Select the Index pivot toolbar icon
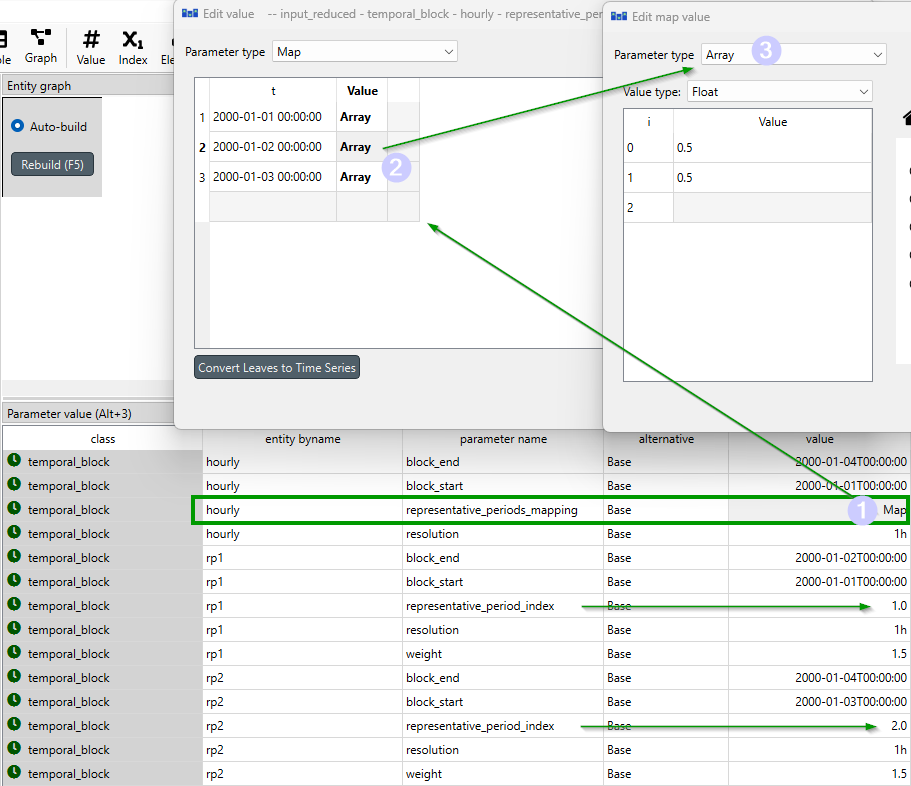Image resolution: width=911 pixels, height=786 pixels. (133, 45)
